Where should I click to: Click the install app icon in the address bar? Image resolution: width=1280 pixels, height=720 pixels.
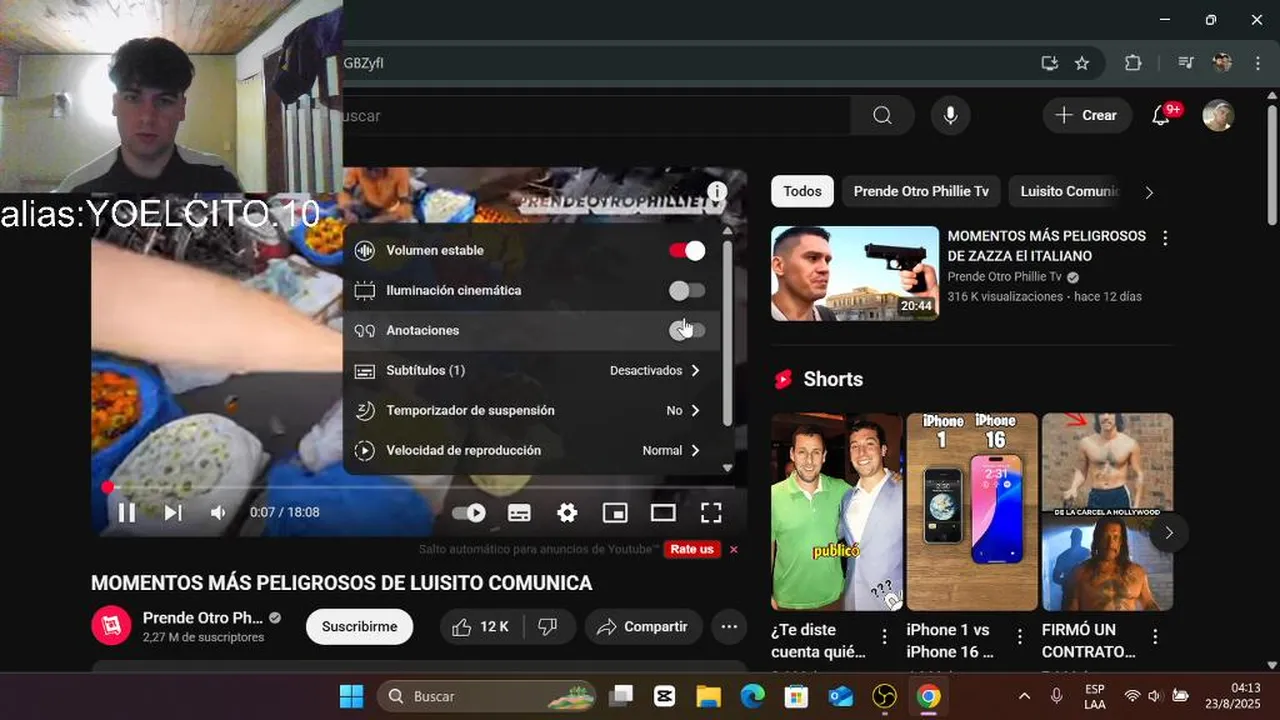click(1049, 63)
